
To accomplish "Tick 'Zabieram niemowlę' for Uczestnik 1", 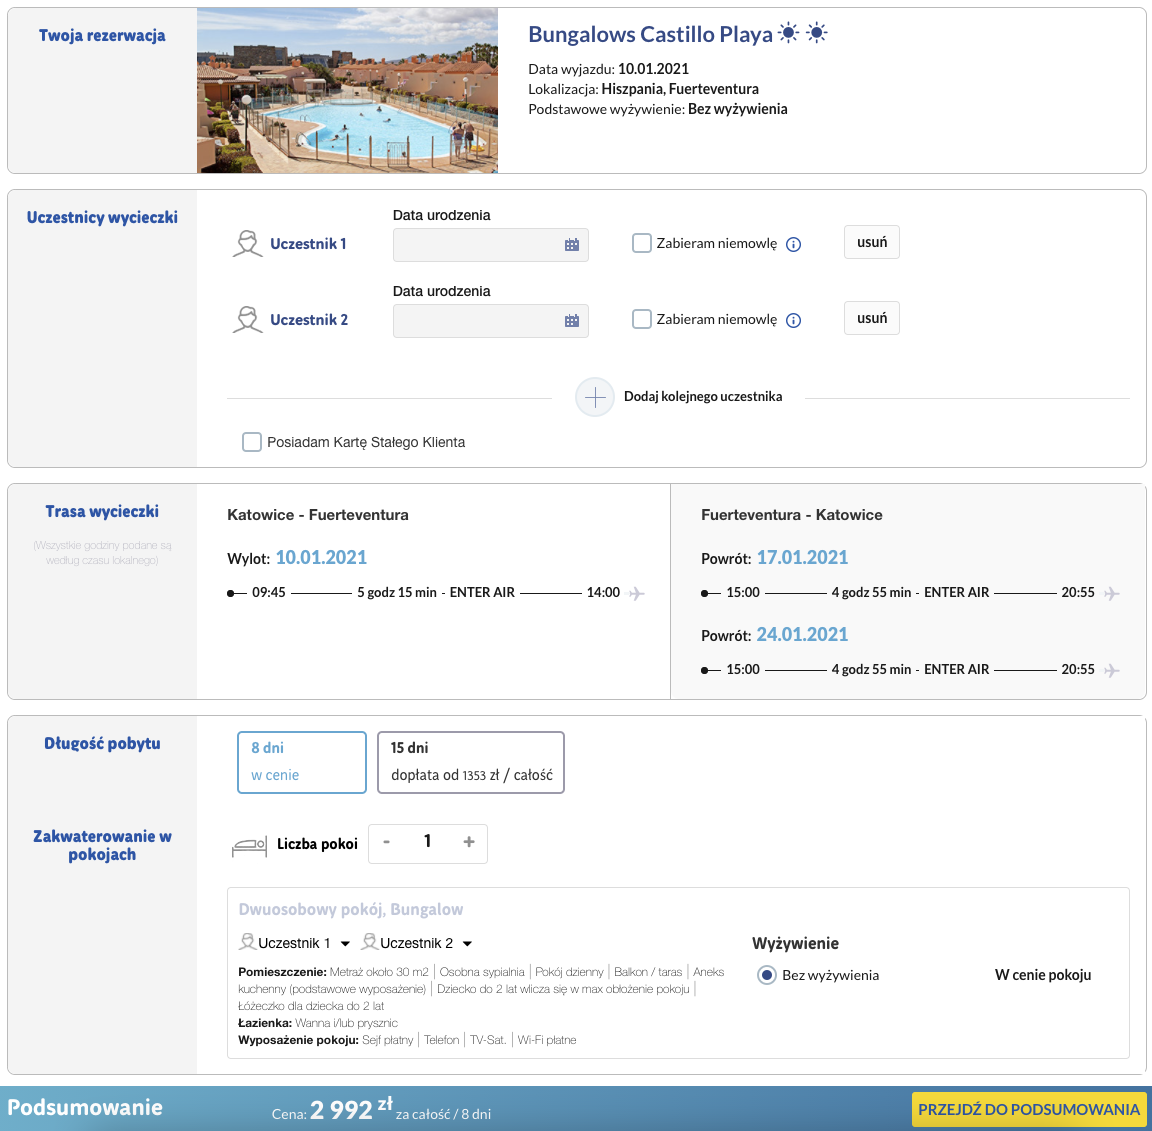I will pyautogui.click(x=641, y=243).
